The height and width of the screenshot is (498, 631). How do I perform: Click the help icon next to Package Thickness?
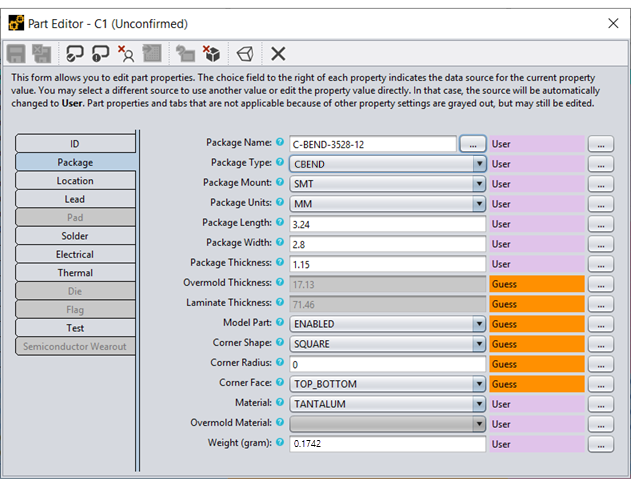pos(280,262)
